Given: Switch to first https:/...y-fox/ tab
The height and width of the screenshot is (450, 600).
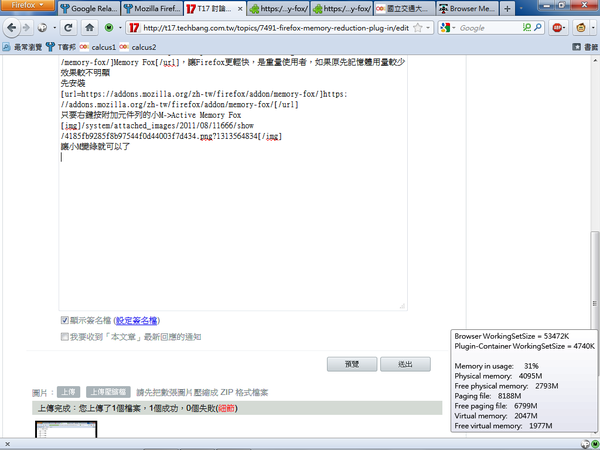Looking at the screenshot, I should [x=278, y=8].
